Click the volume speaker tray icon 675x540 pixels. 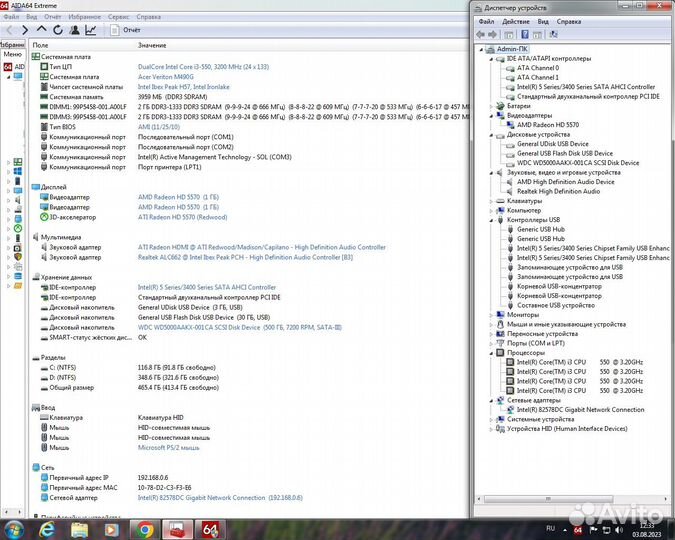point(619,530)
